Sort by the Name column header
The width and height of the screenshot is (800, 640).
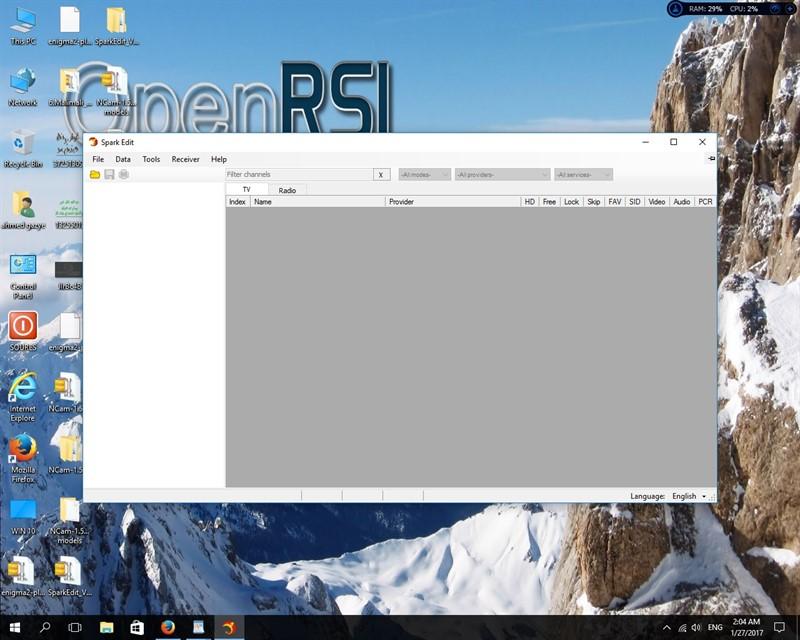click(x=318, y=202)
